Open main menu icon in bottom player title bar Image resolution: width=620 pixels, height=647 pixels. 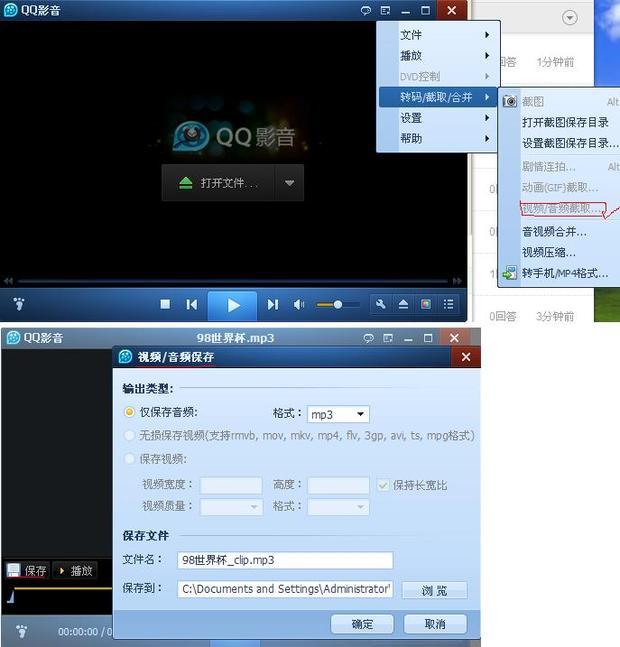point(388,338)
